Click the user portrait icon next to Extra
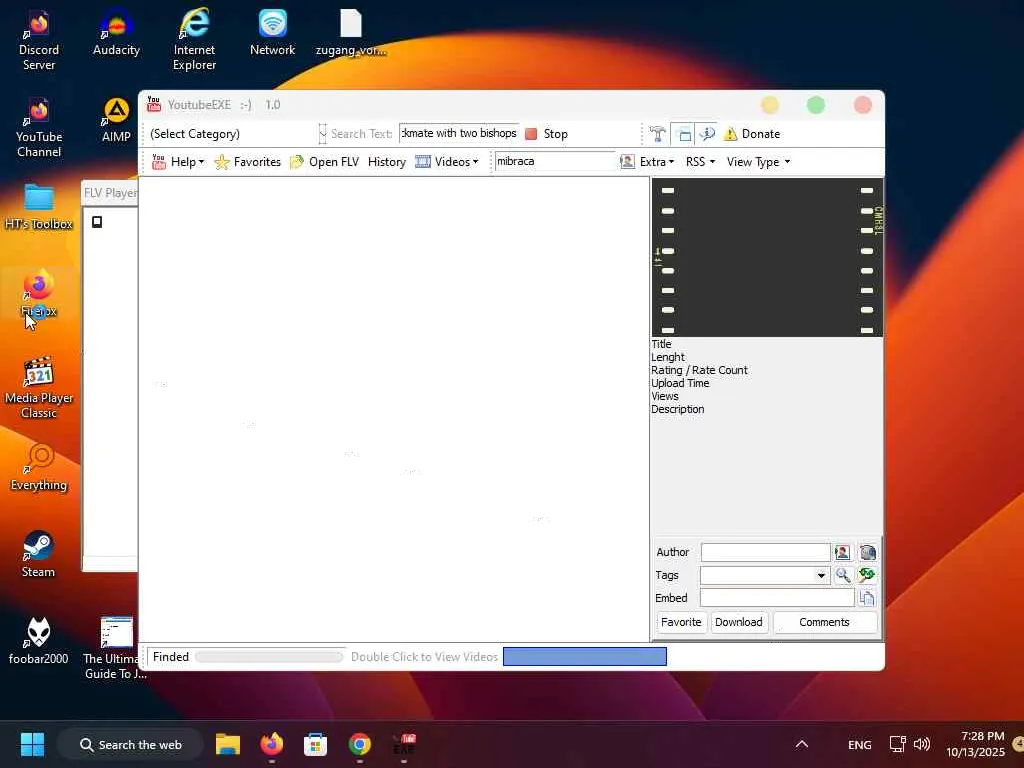This screenshot has height=768, width=1024. pyautogui.click(x=627, y=161)
